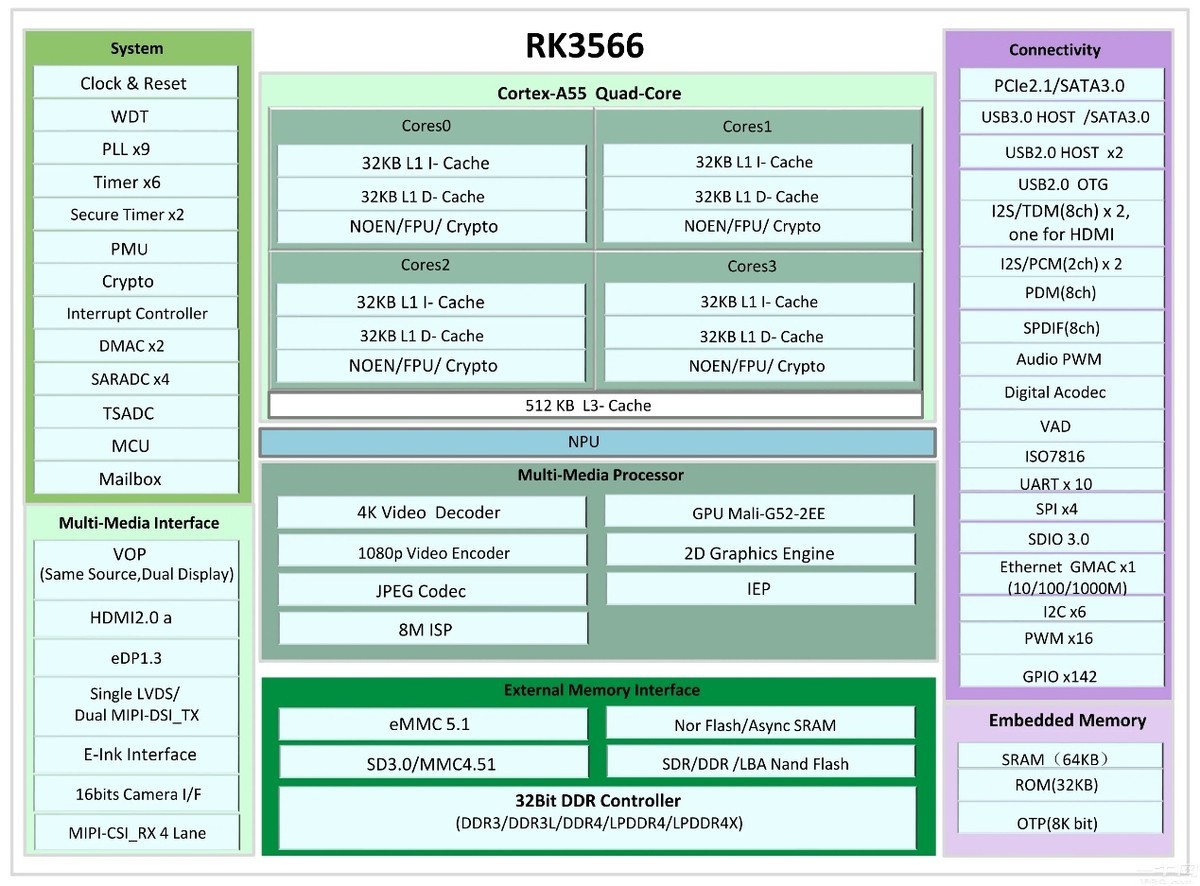Click the TSADC block
This screenshot has height=886, width=1200.
[x=135, y=413]
